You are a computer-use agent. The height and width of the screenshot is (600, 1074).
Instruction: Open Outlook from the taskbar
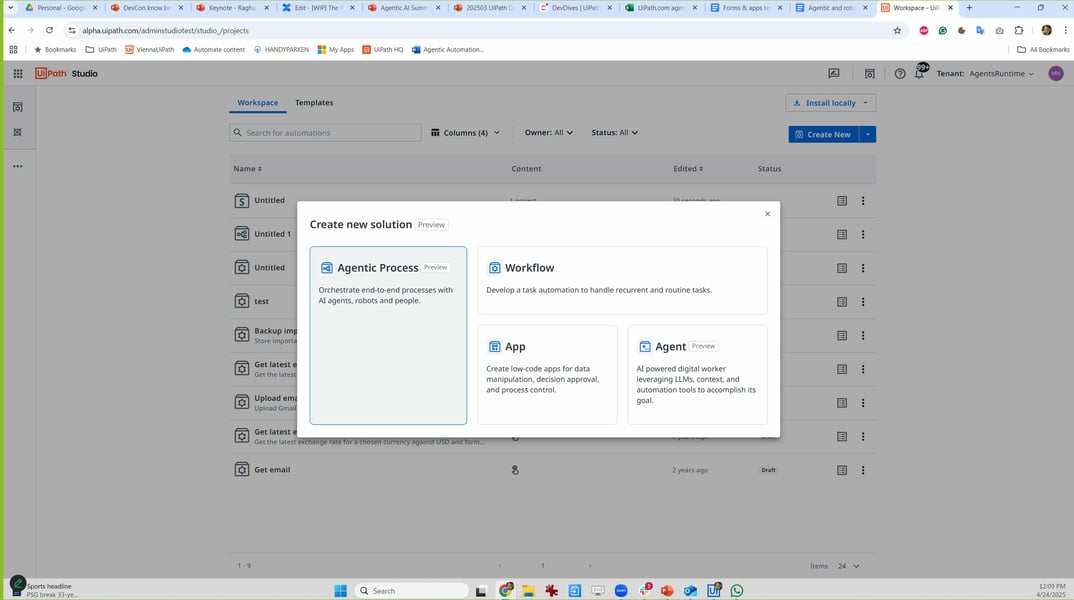pyautogui.click(x=690, y=590)
